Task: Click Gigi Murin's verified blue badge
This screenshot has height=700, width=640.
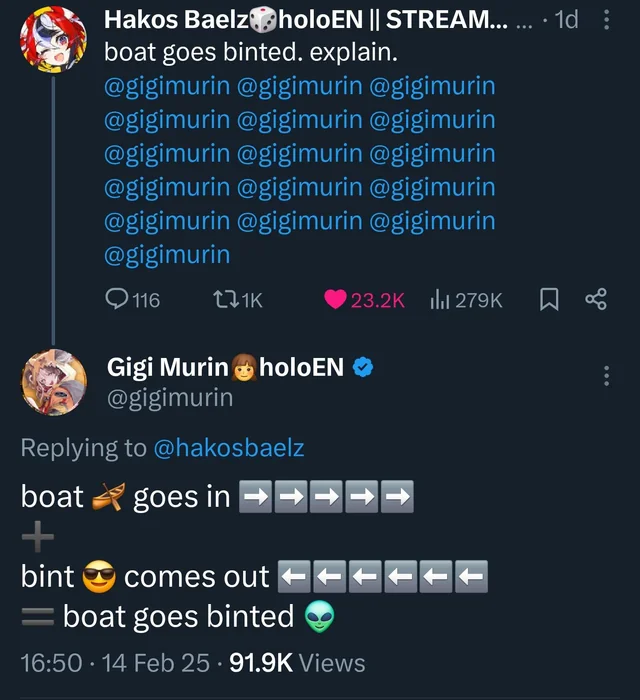Action: tap(364, 367)
